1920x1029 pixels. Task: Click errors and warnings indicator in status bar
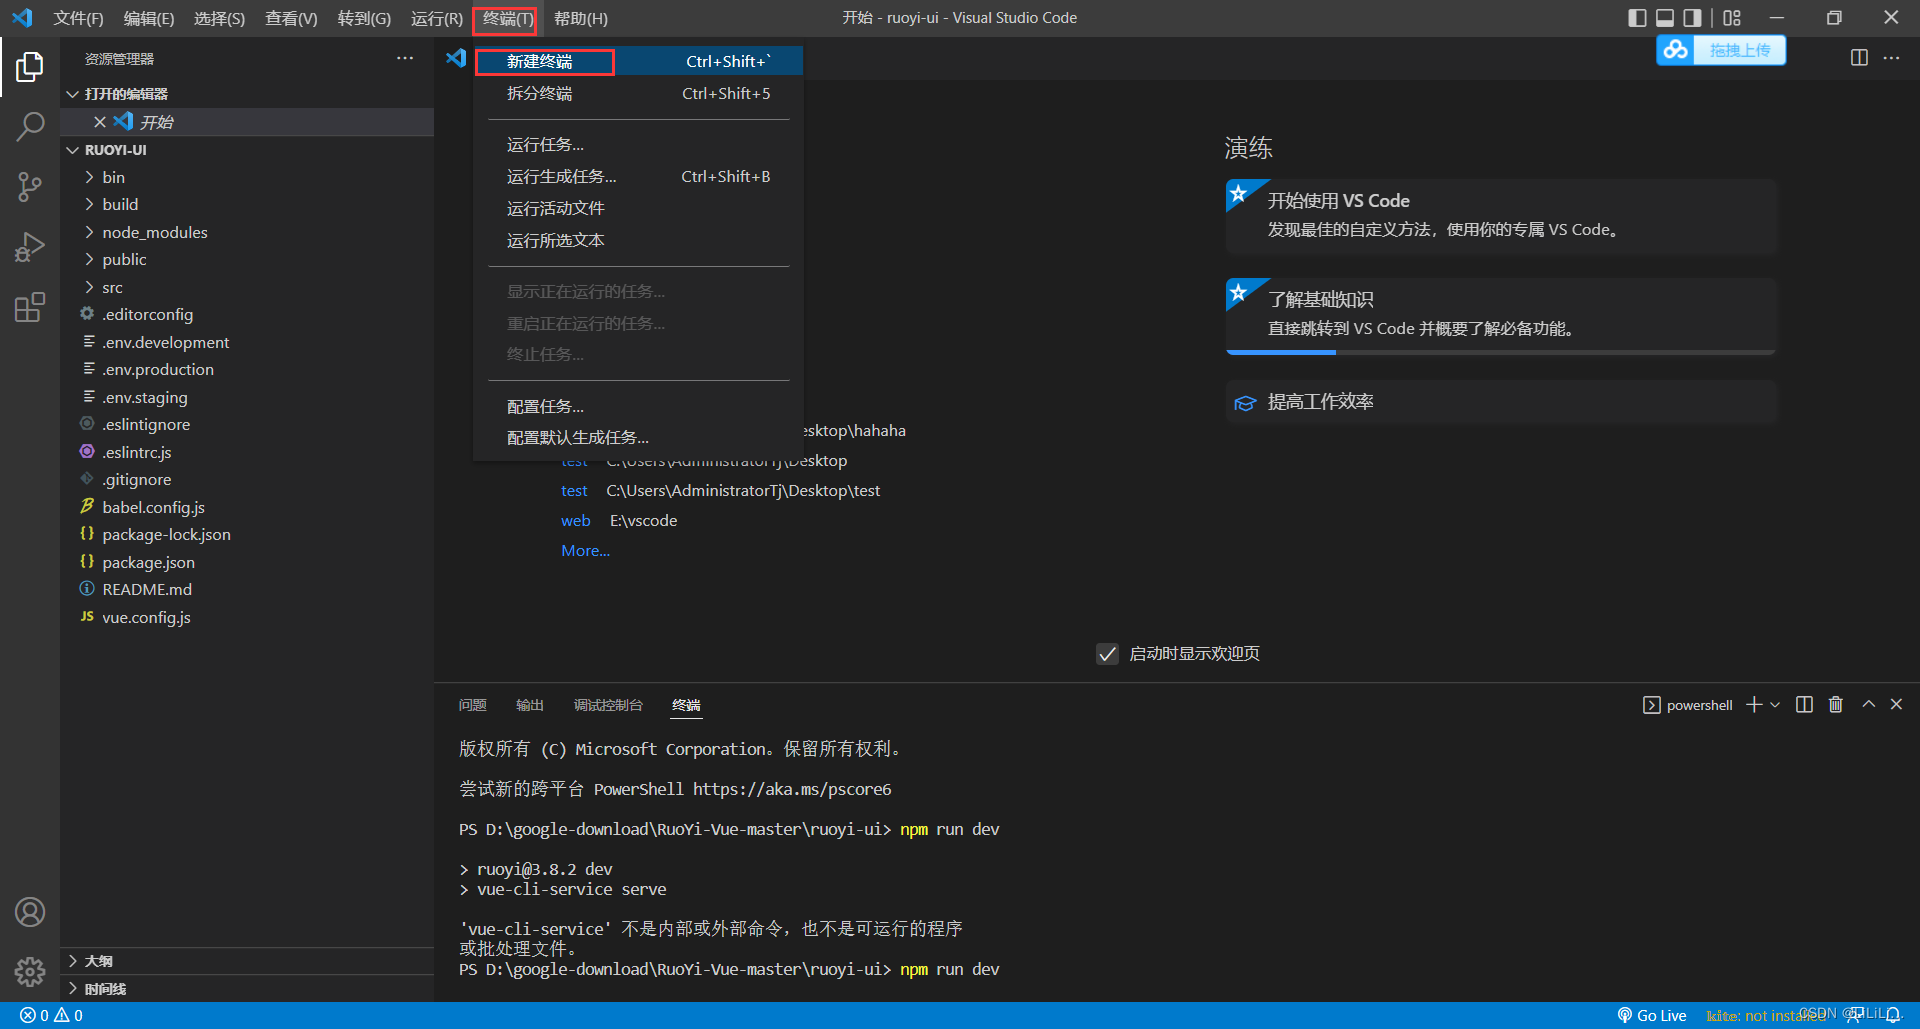tap(52, 1015)
